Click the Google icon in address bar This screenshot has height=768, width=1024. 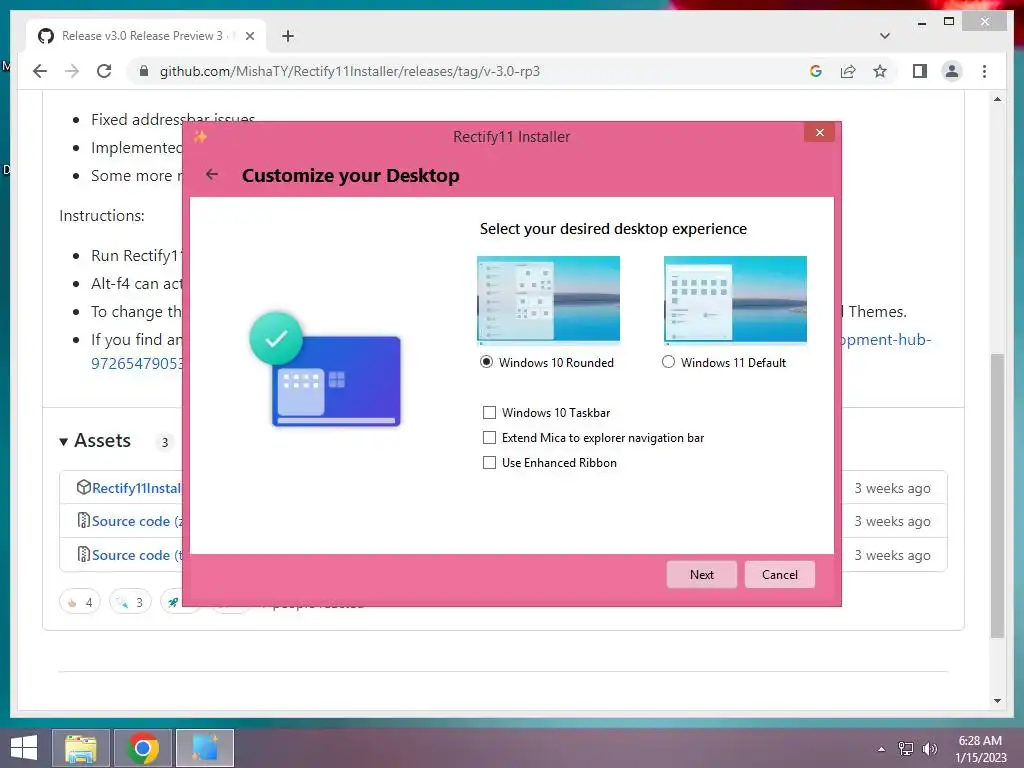816,71
